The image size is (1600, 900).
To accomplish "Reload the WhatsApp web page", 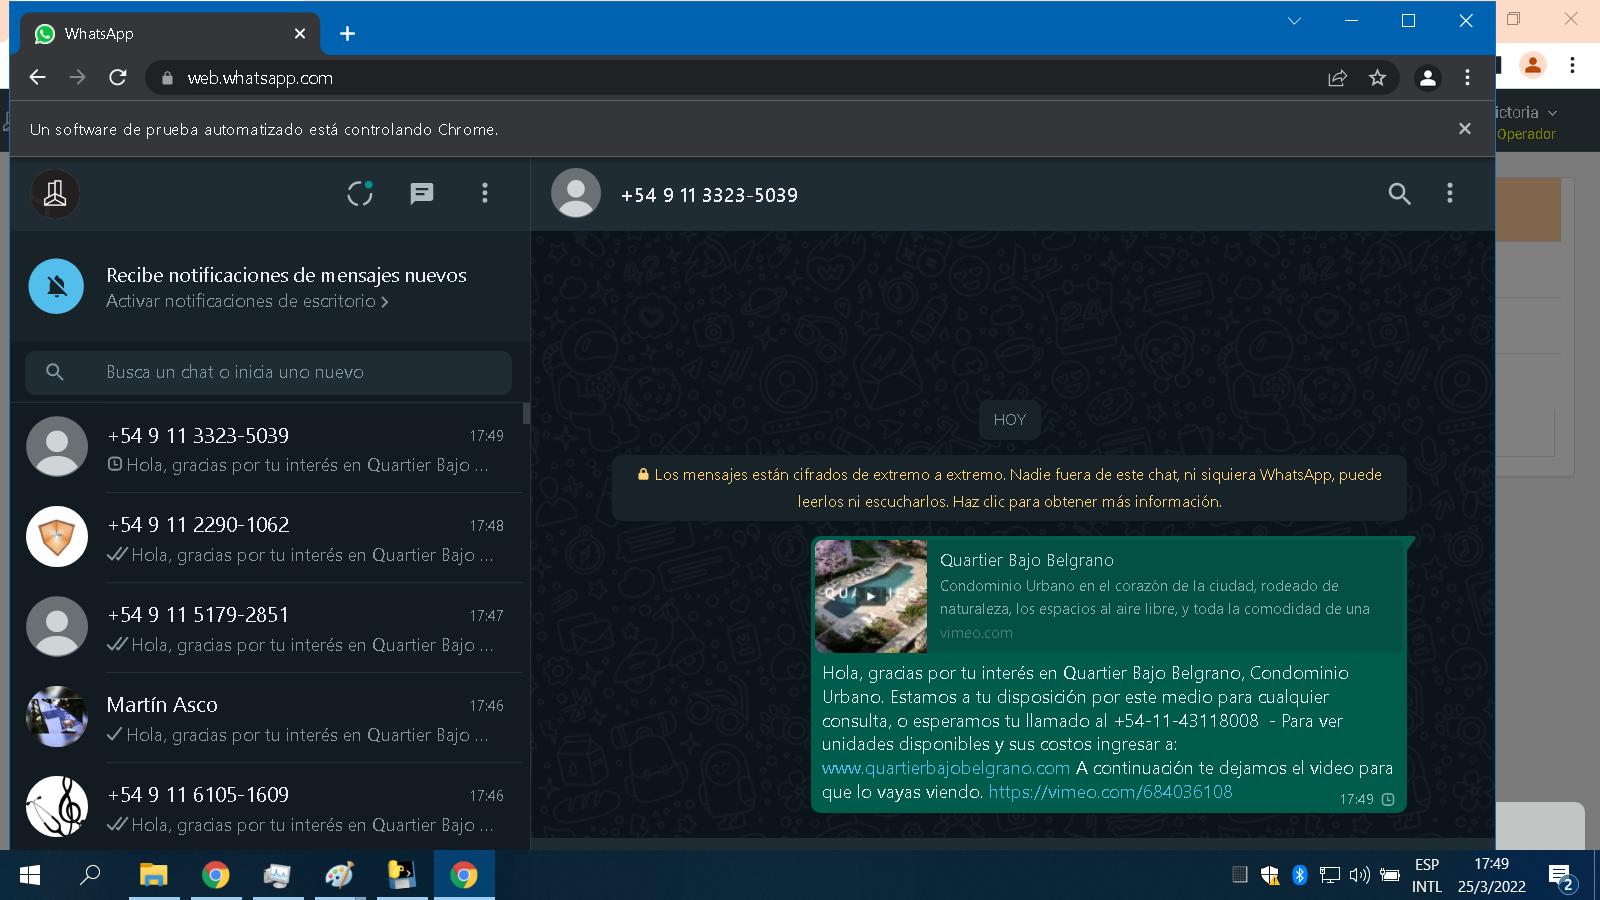I will (118, 78).
